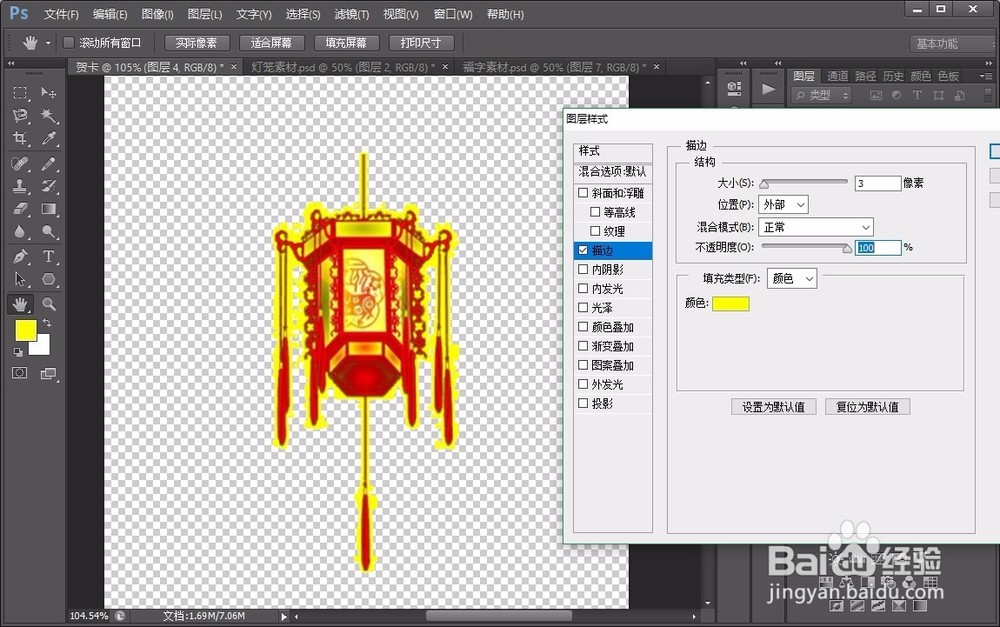Open the yellow stroke color swatch
This screenshot has height=627, width=1000.
click(731, 304)
